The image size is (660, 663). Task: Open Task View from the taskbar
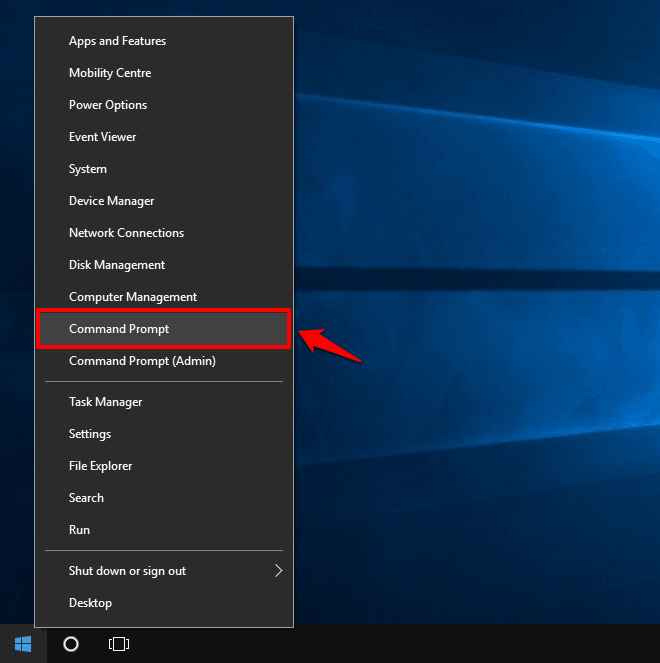[x=119, y=644]
